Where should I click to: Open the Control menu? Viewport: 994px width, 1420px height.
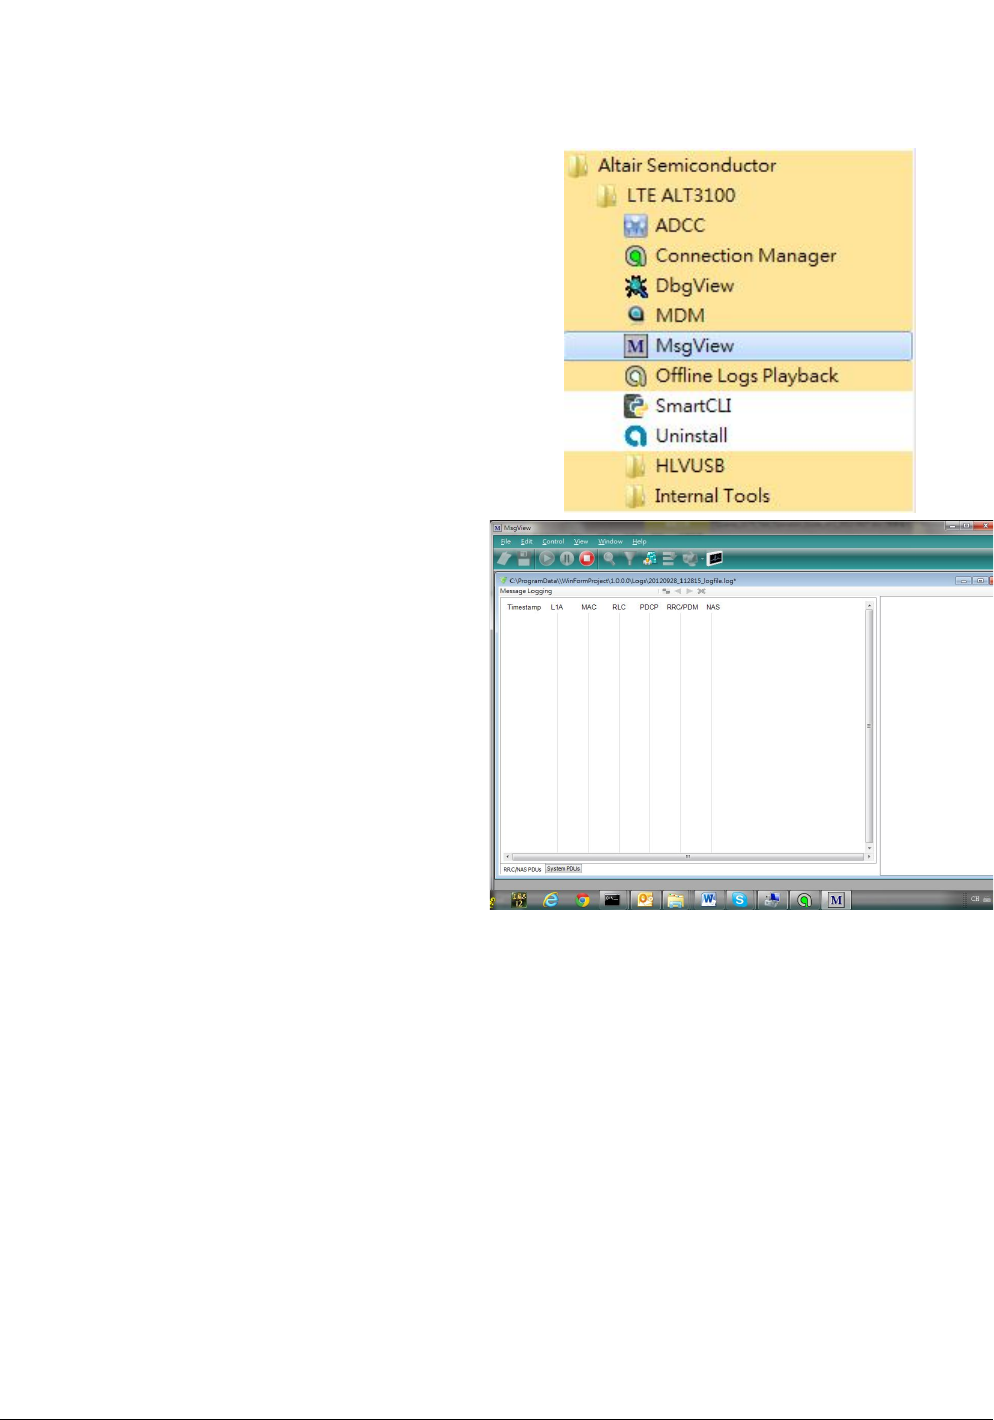point(553,542)
